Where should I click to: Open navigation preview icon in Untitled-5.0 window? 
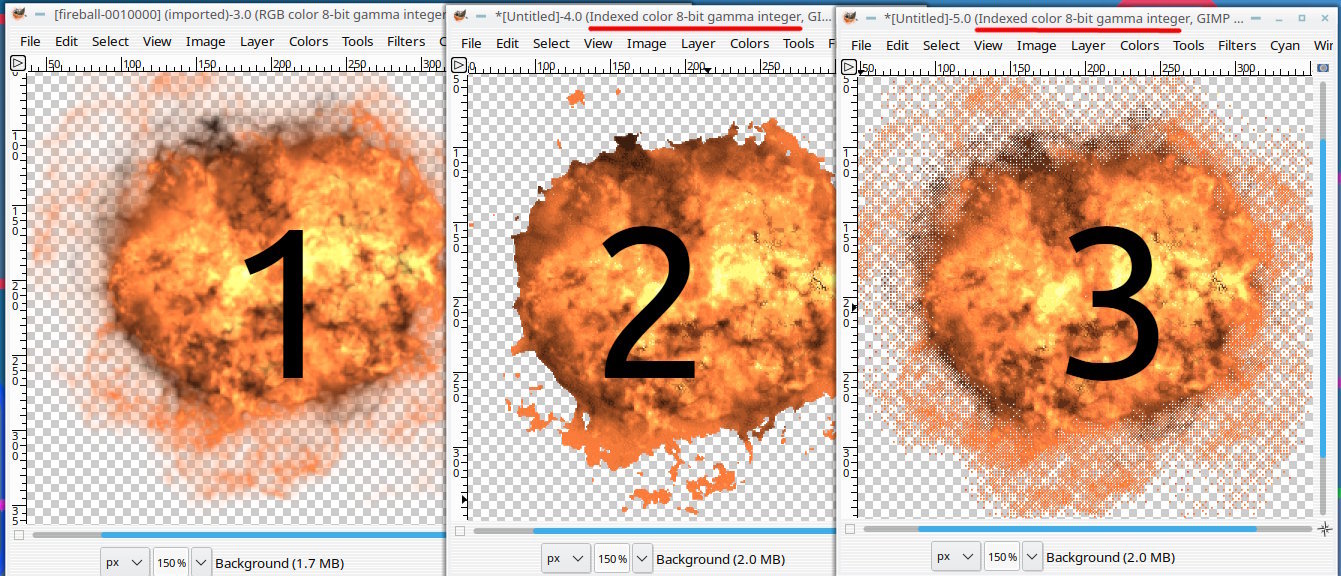(x=1325, y=529)
